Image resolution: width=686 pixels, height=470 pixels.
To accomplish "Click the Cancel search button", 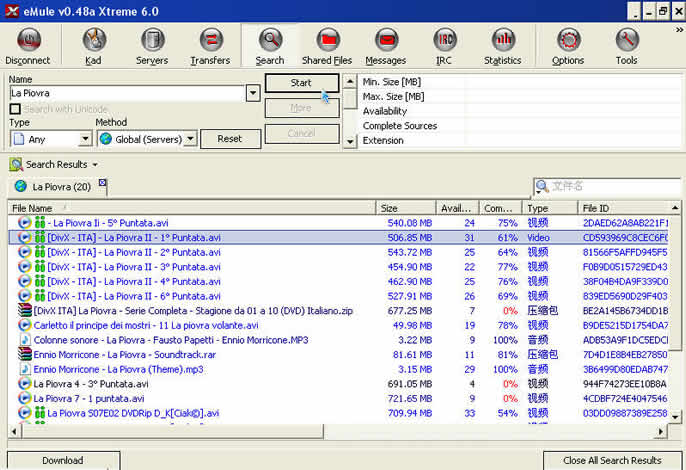I will point(301,133).
